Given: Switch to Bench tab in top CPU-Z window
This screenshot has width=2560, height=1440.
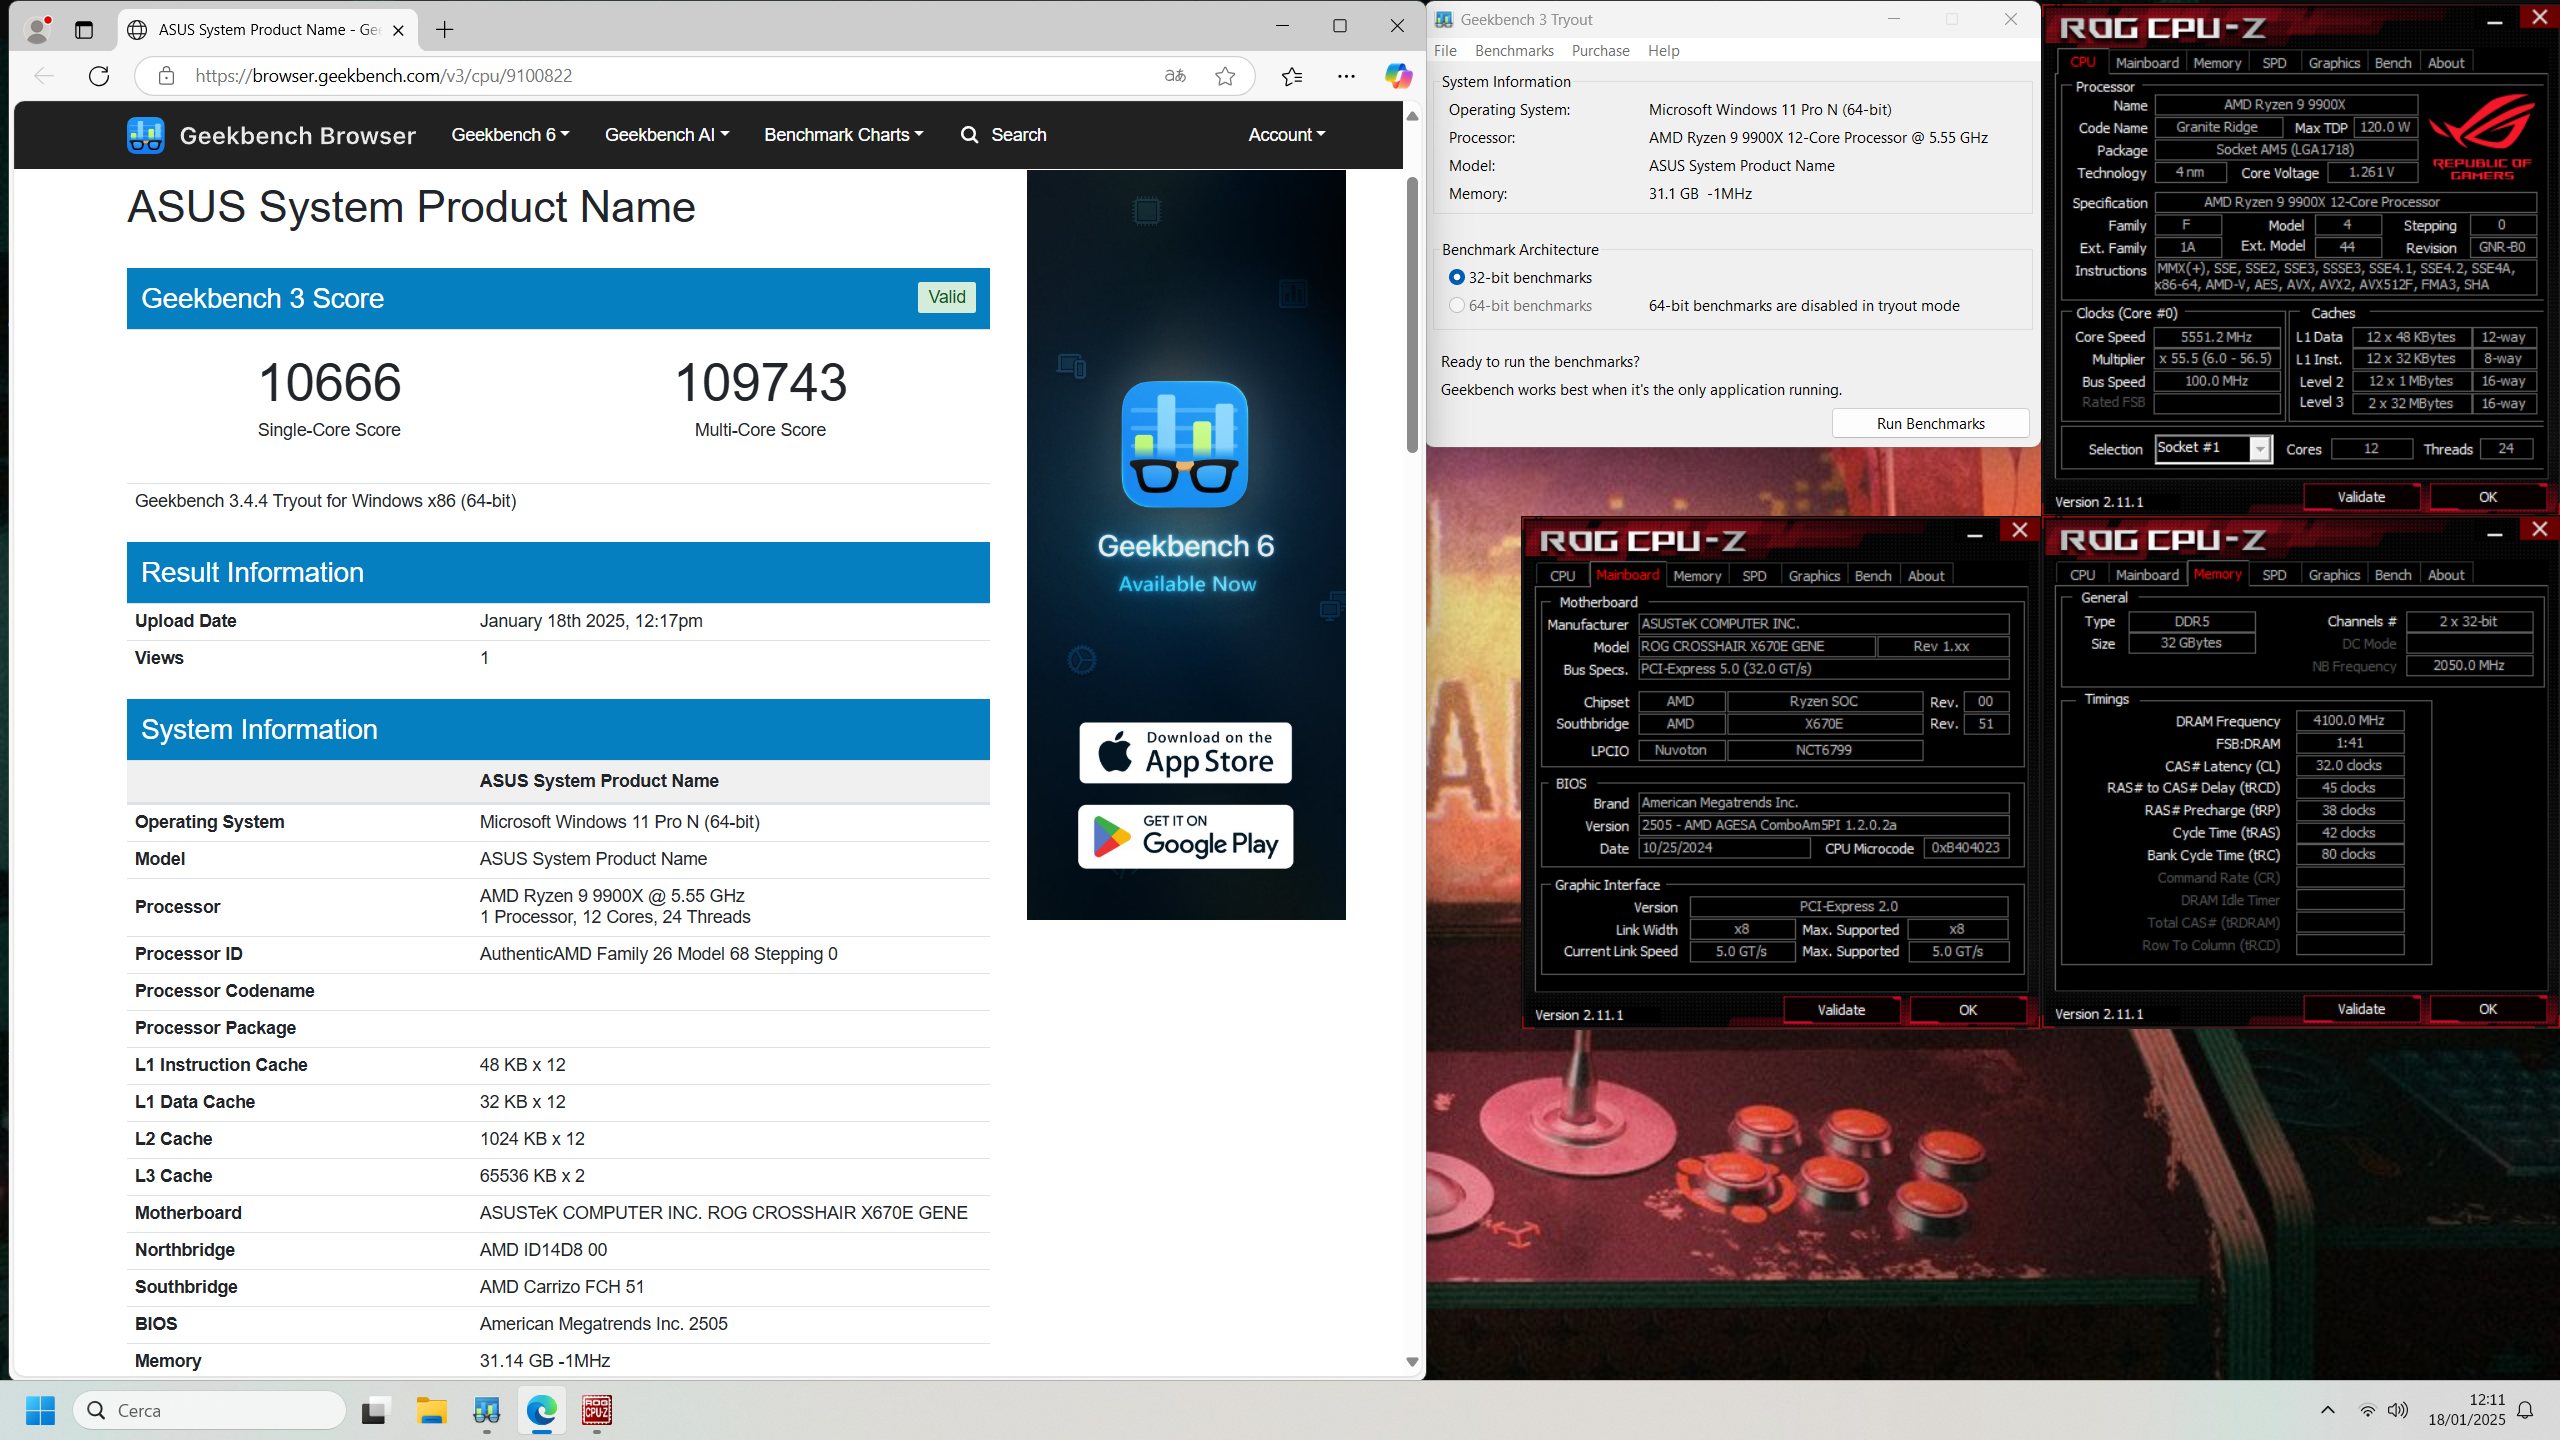Looking at the screenshot, I should click(x=2392, y=63).
